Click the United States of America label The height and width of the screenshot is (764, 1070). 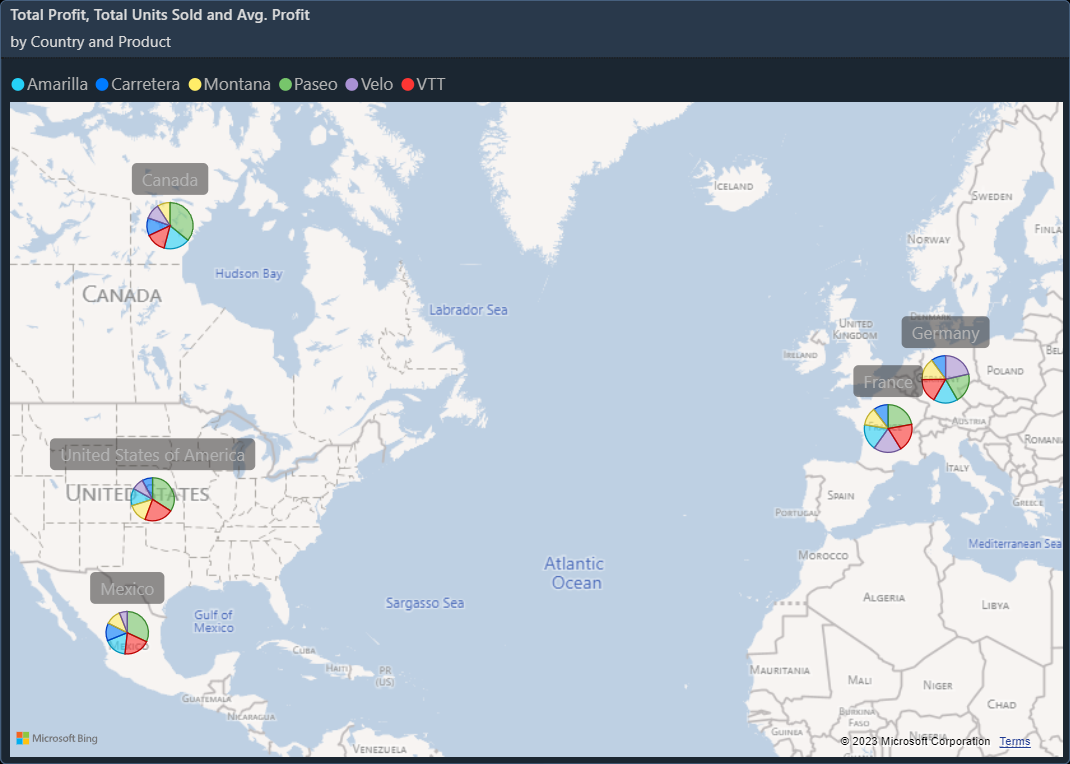(153, 455)
